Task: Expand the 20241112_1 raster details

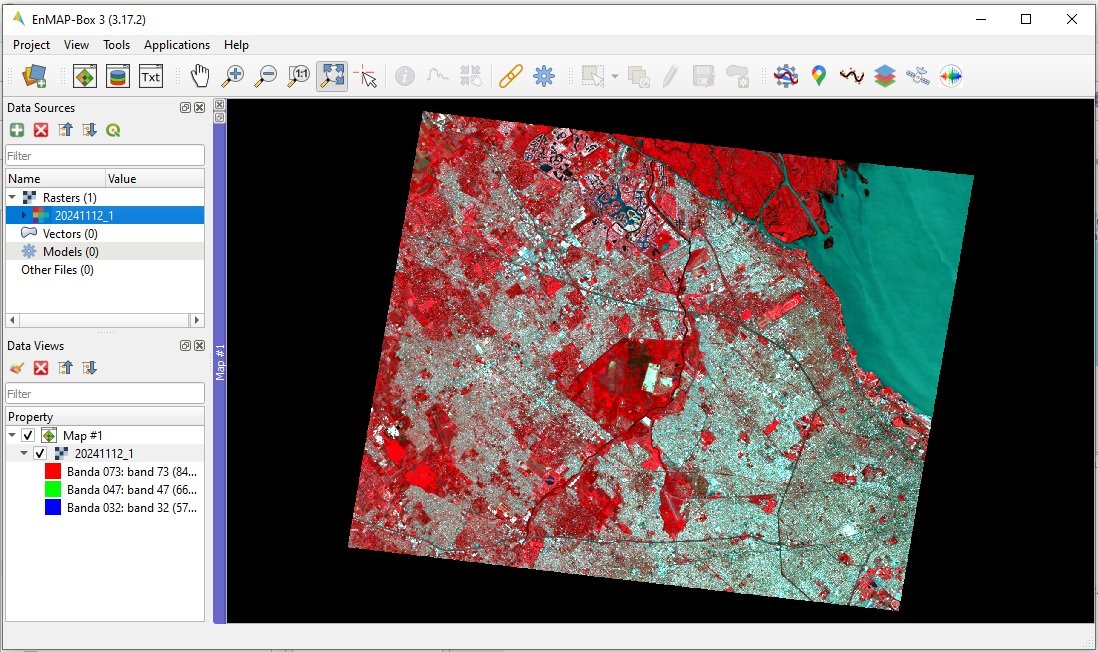Action: 23,215
